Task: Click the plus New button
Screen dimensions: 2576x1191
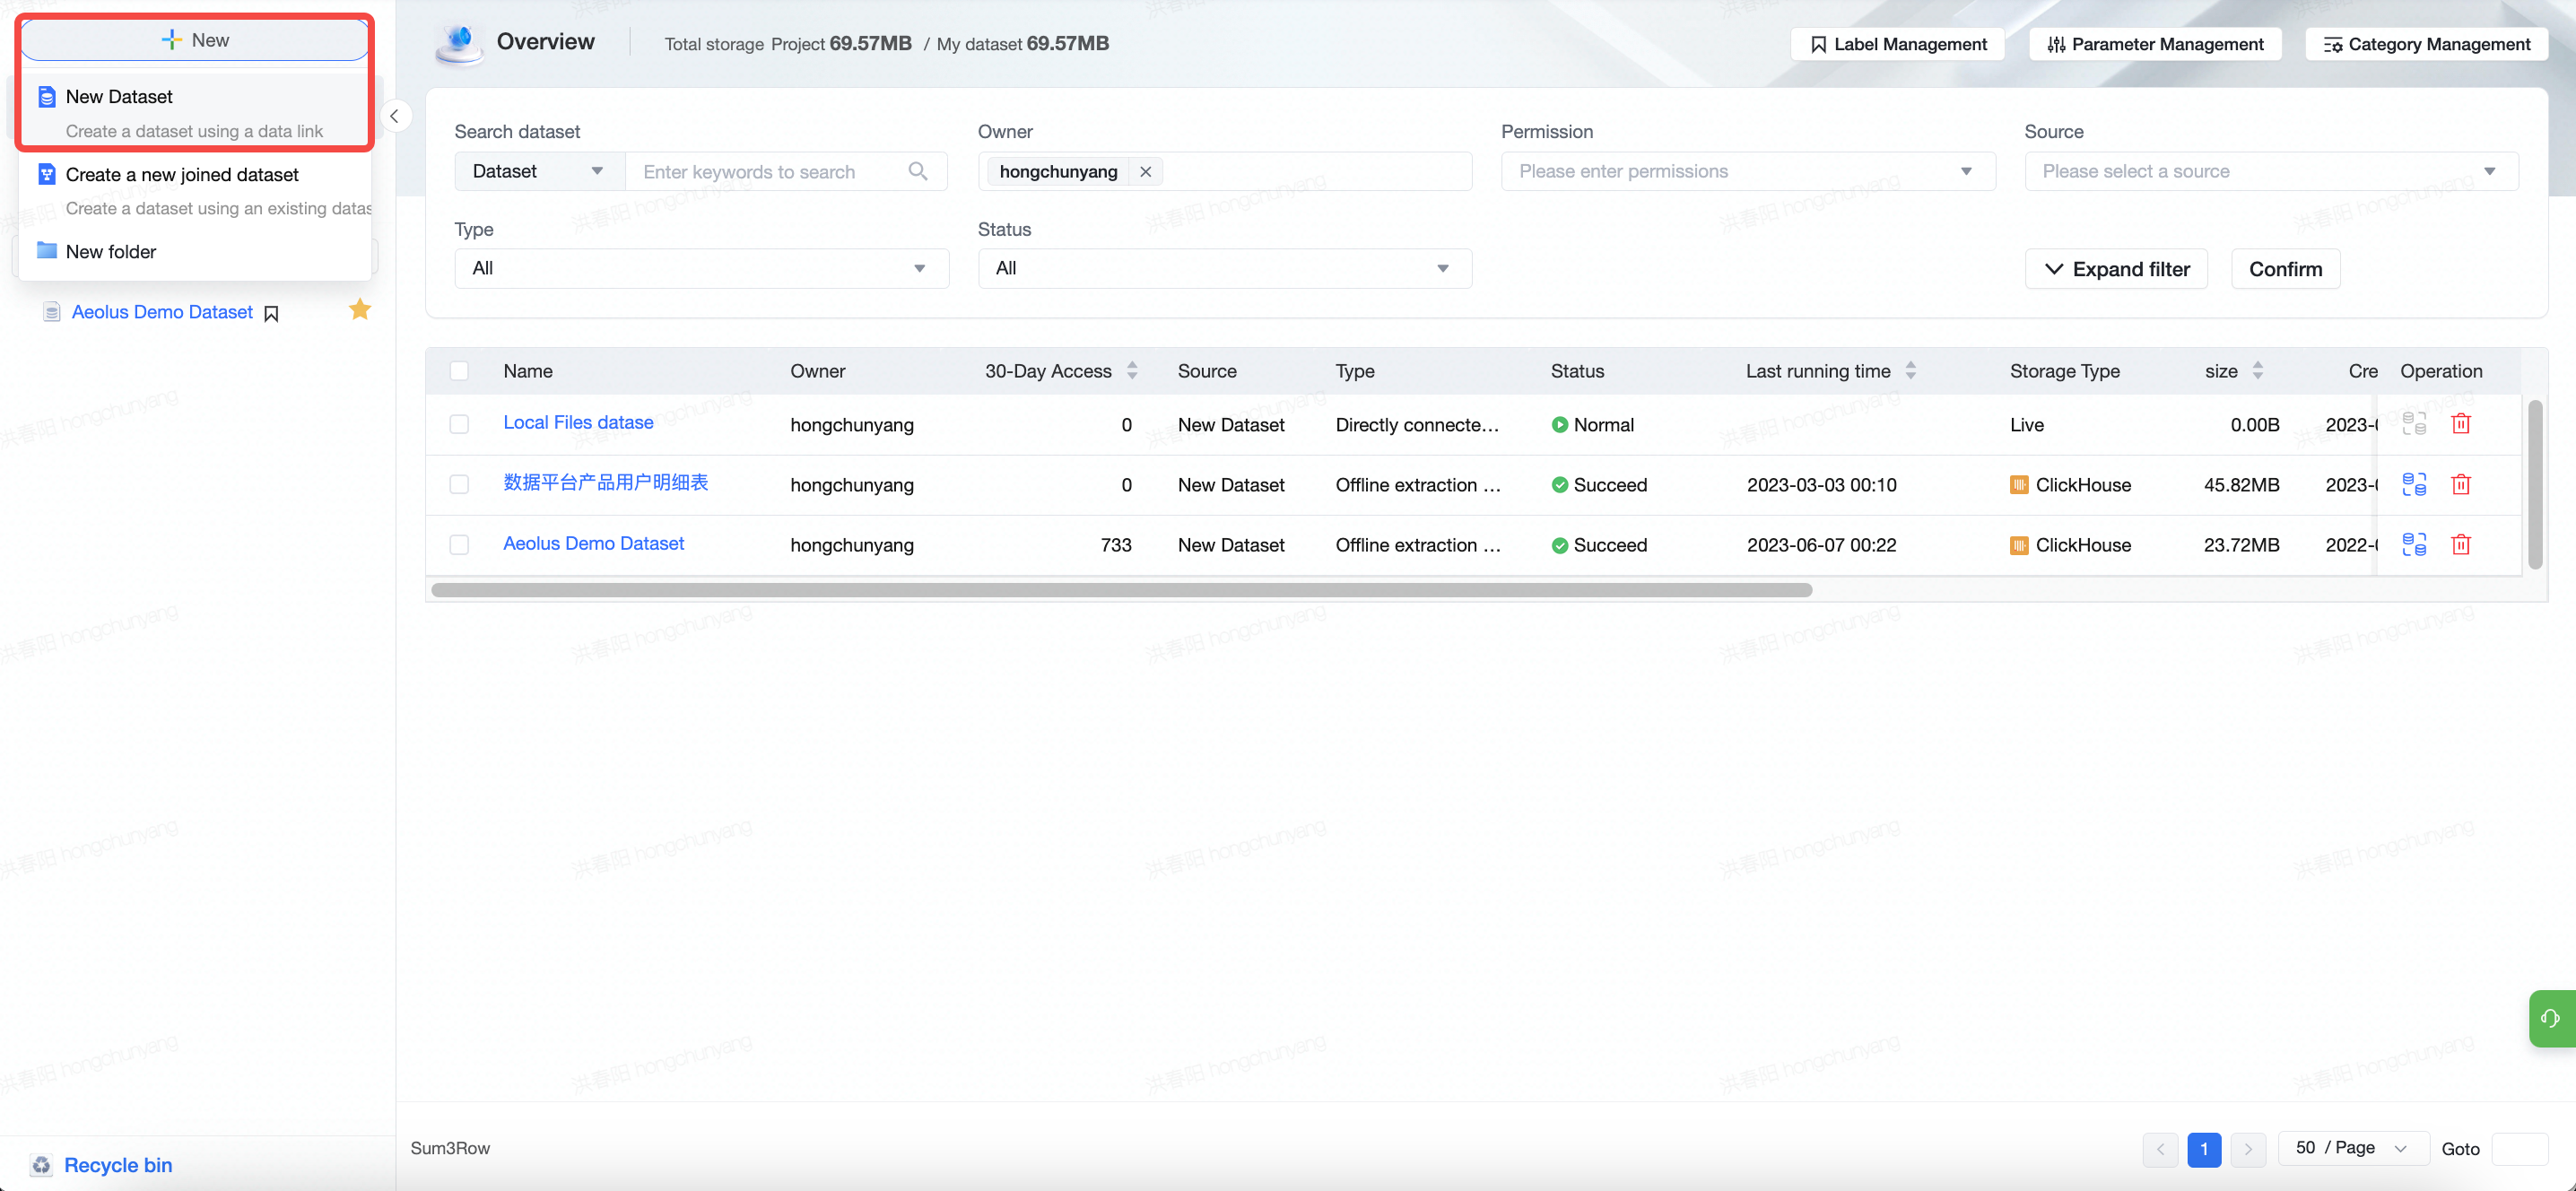Action: [x=195, y=40]
